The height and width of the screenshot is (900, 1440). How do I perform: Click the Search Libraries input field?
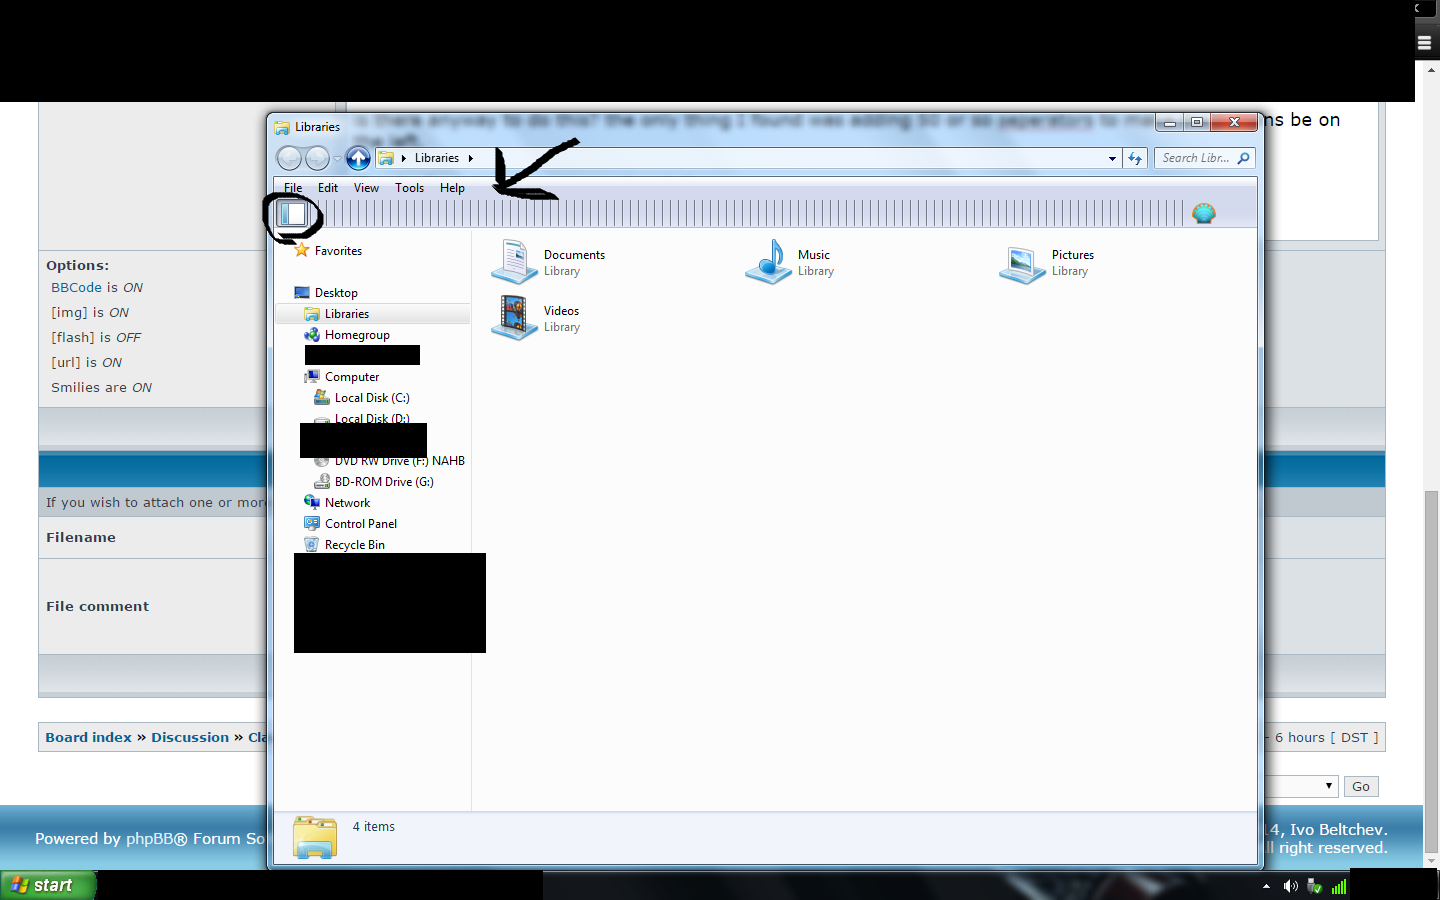coord(1196,158)
